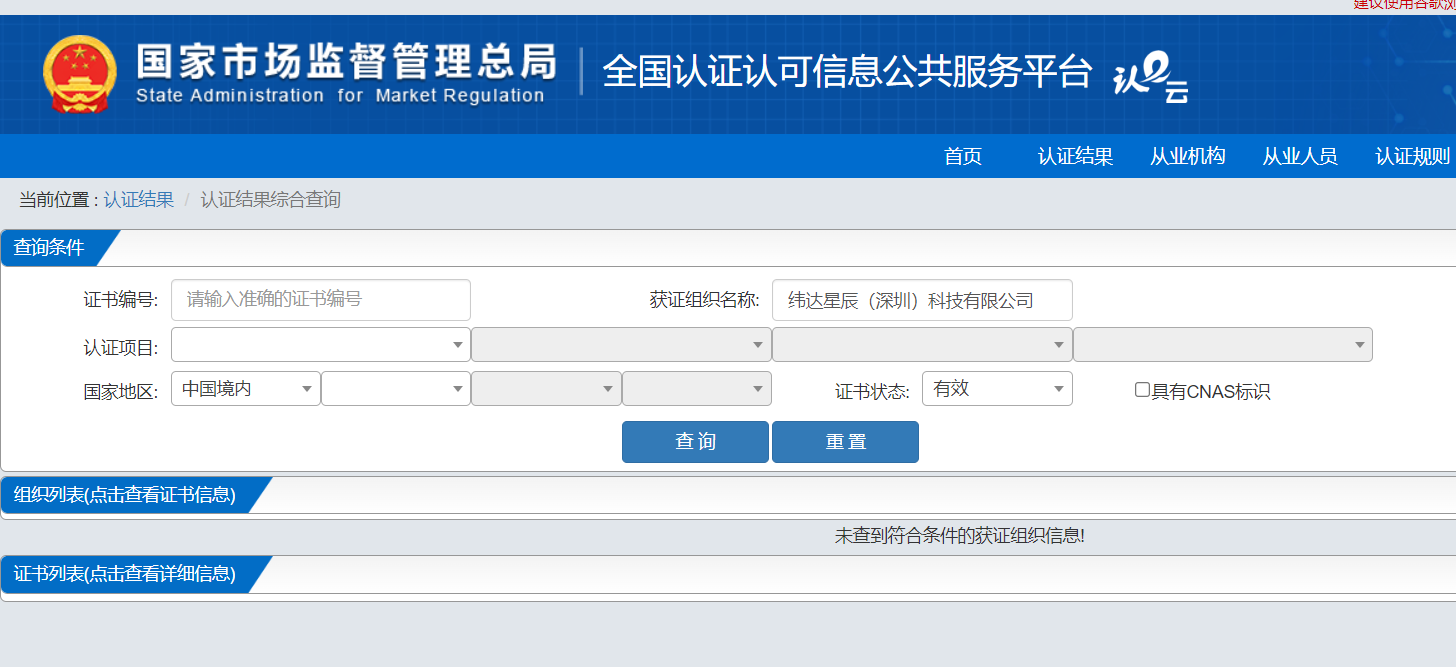Open the third 国家地区 dropdown
Viewport: 1456px width, 667px height.
coord(546,389)
